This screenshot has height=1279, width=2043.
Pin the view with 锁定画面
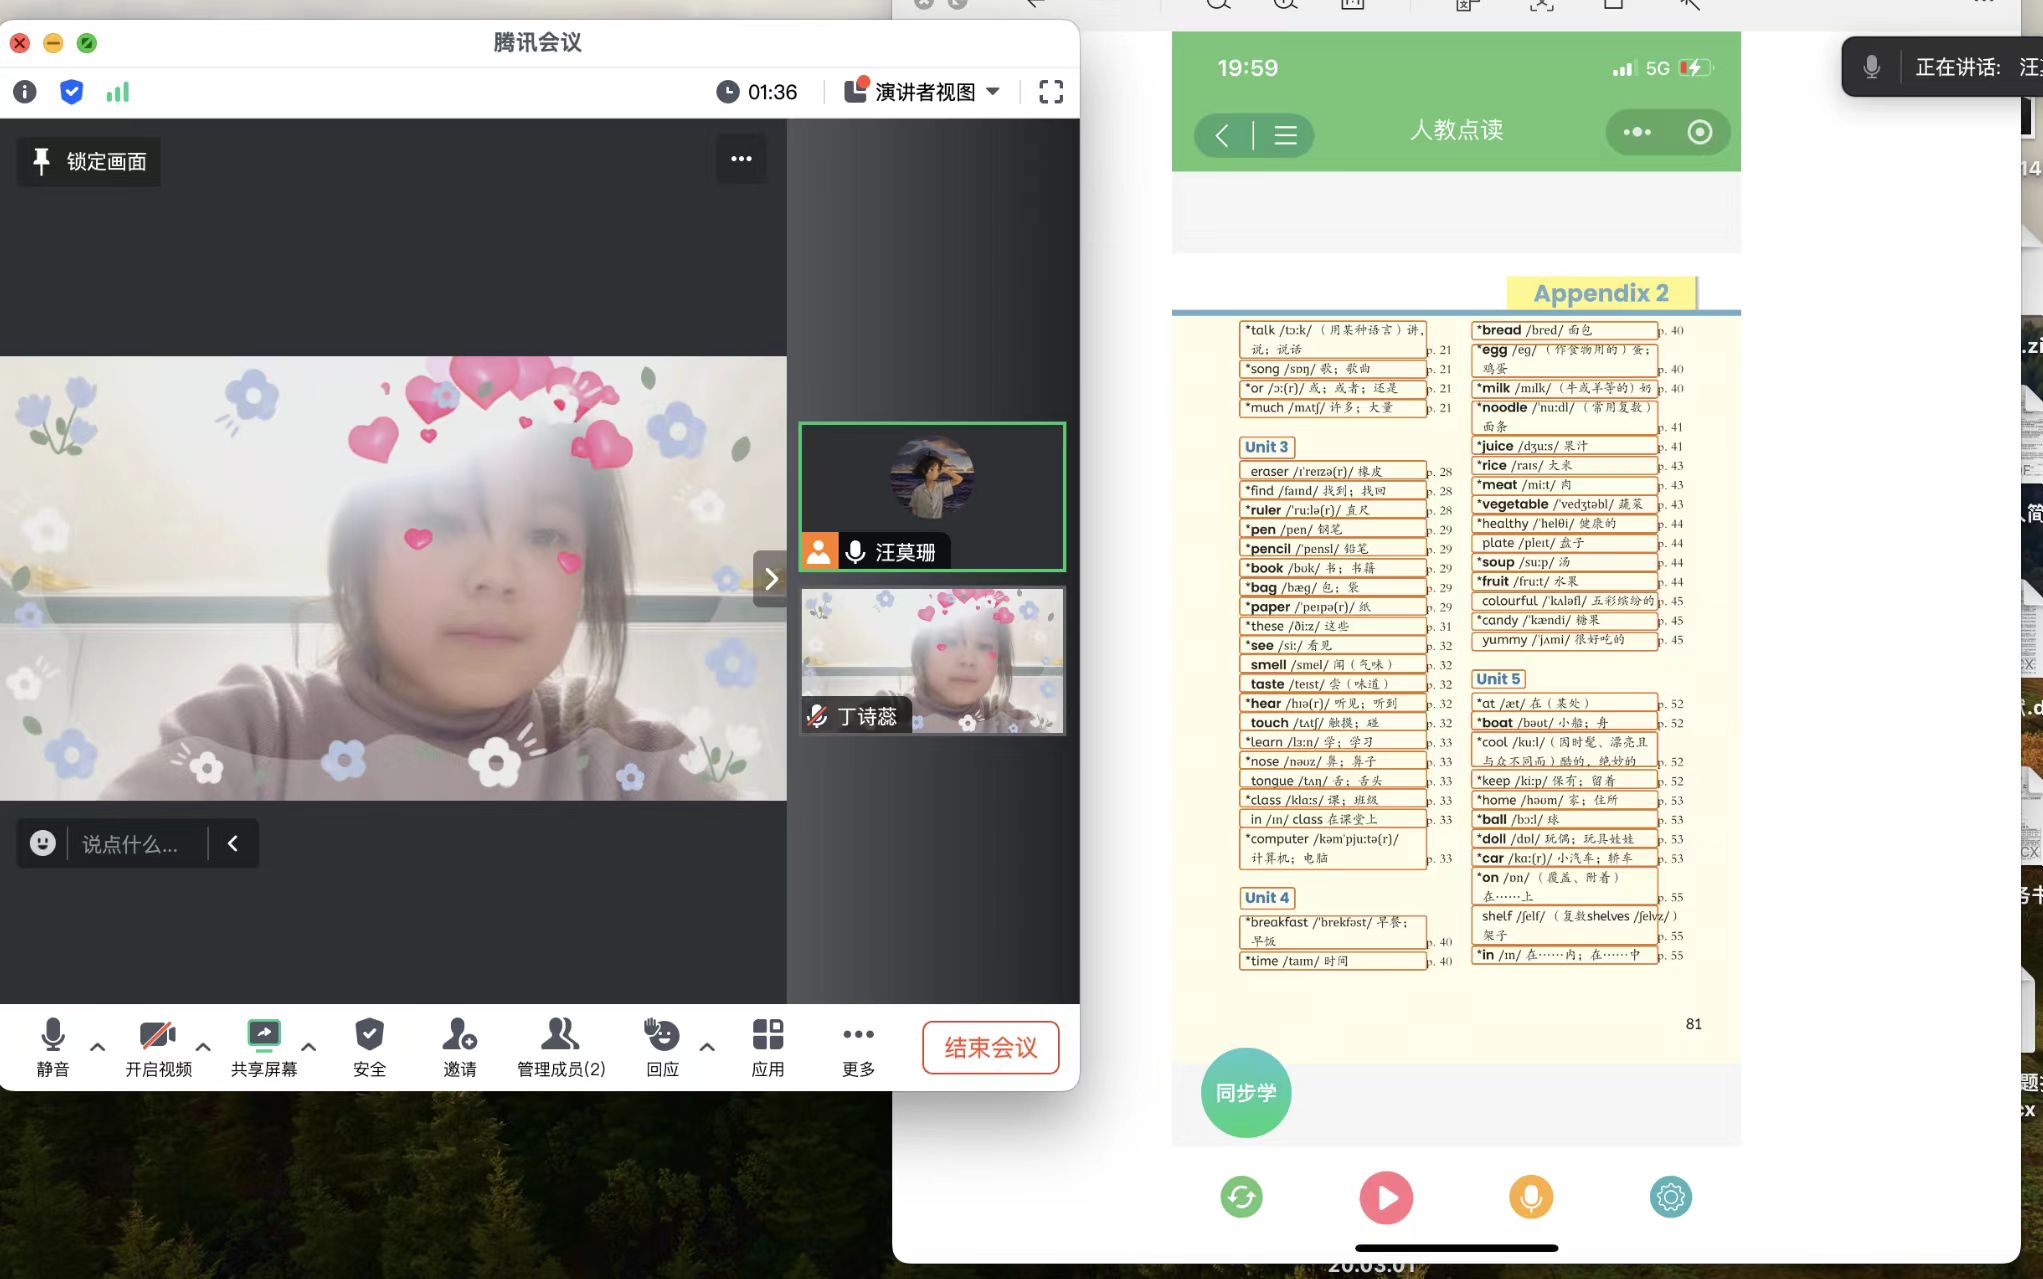89,162
